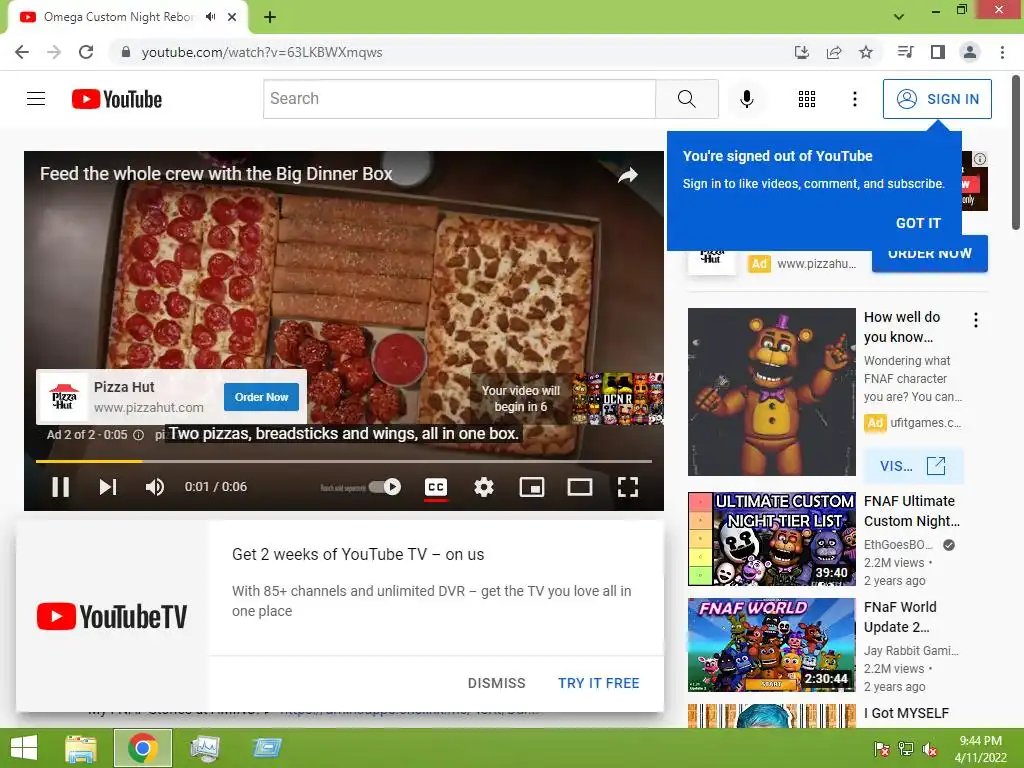Image resolution: width=1024 pixels, height=768 pixels.
Task: Switch to theater mode
Action: 579,487
